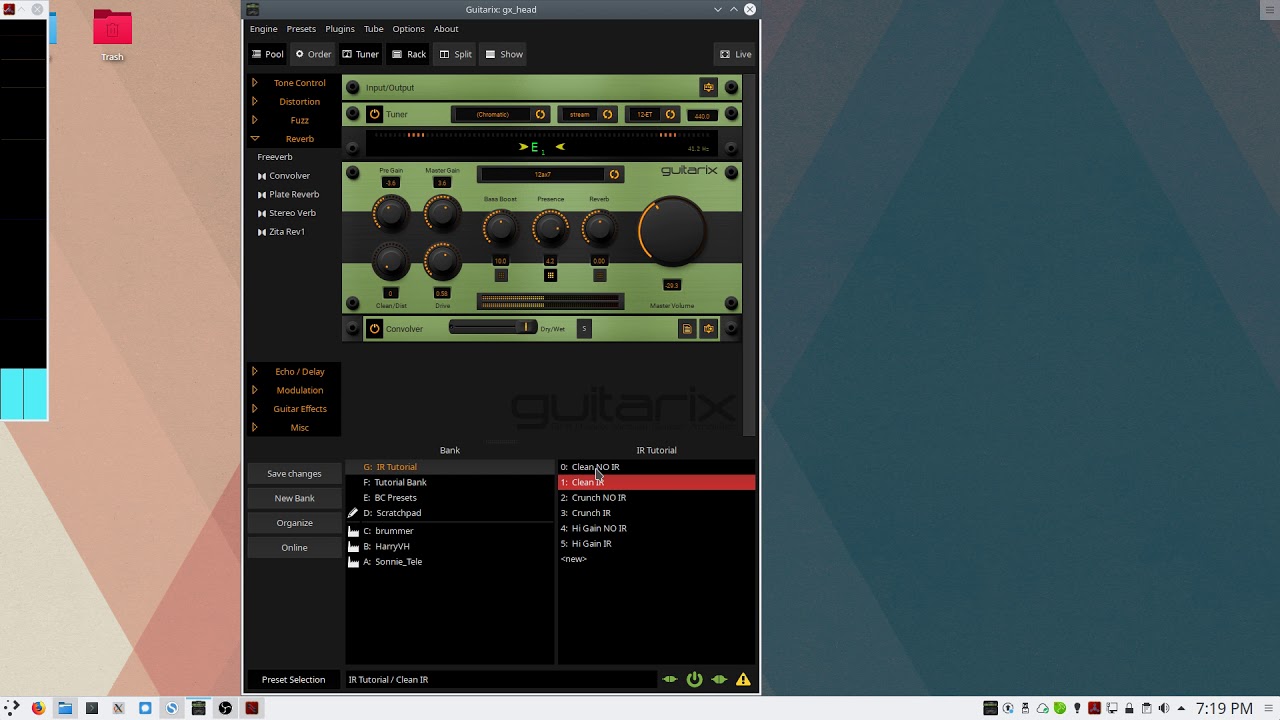Image resolution: width=1280 pixels, height=720 pixels.
Task: Click the Convolver S button
Action: pos(584,328)
